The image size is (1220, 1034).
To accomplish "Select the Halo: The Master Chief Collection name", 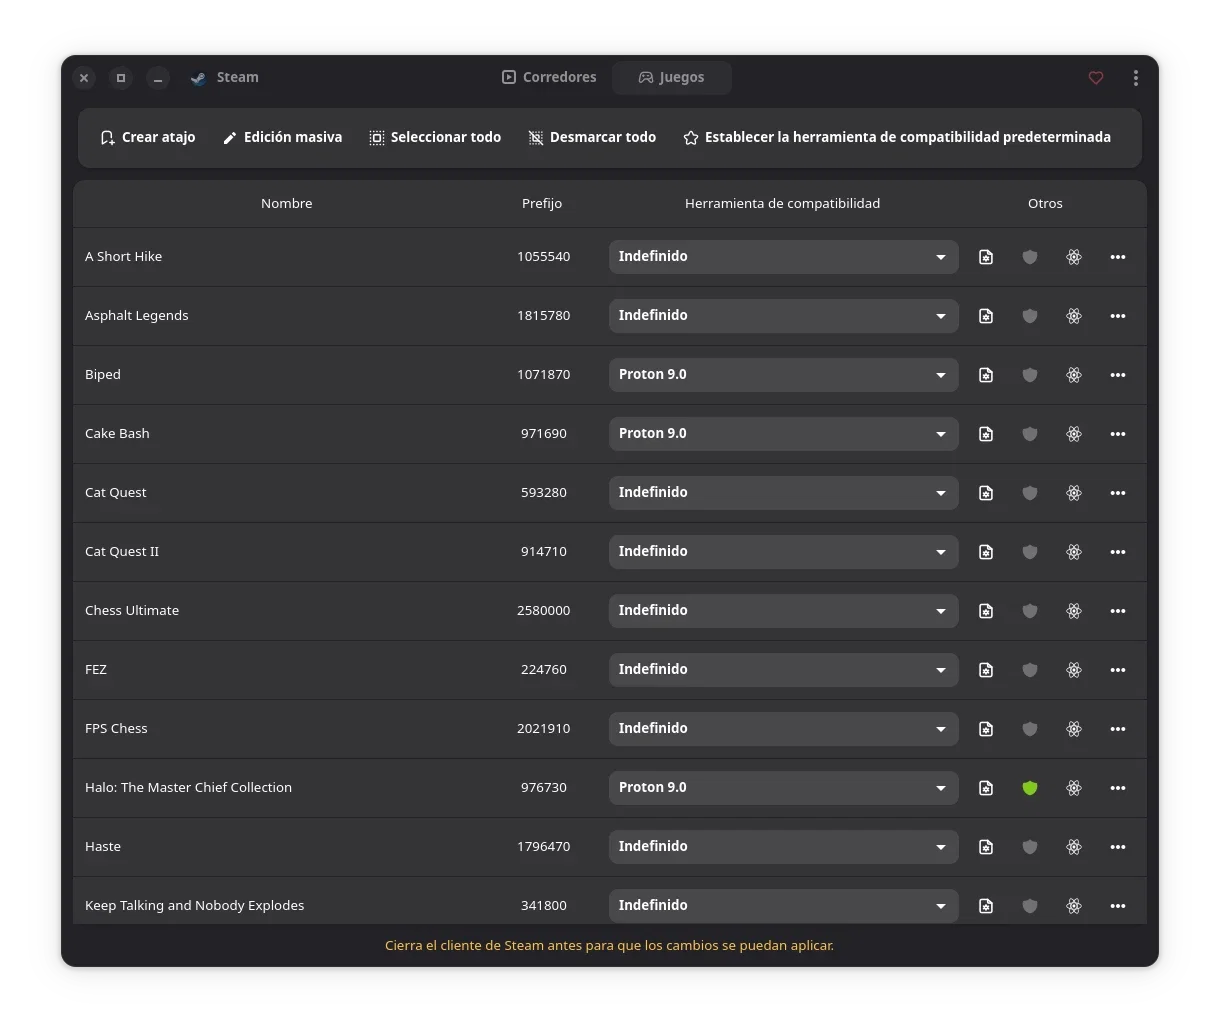I will [x=189, y=787].
